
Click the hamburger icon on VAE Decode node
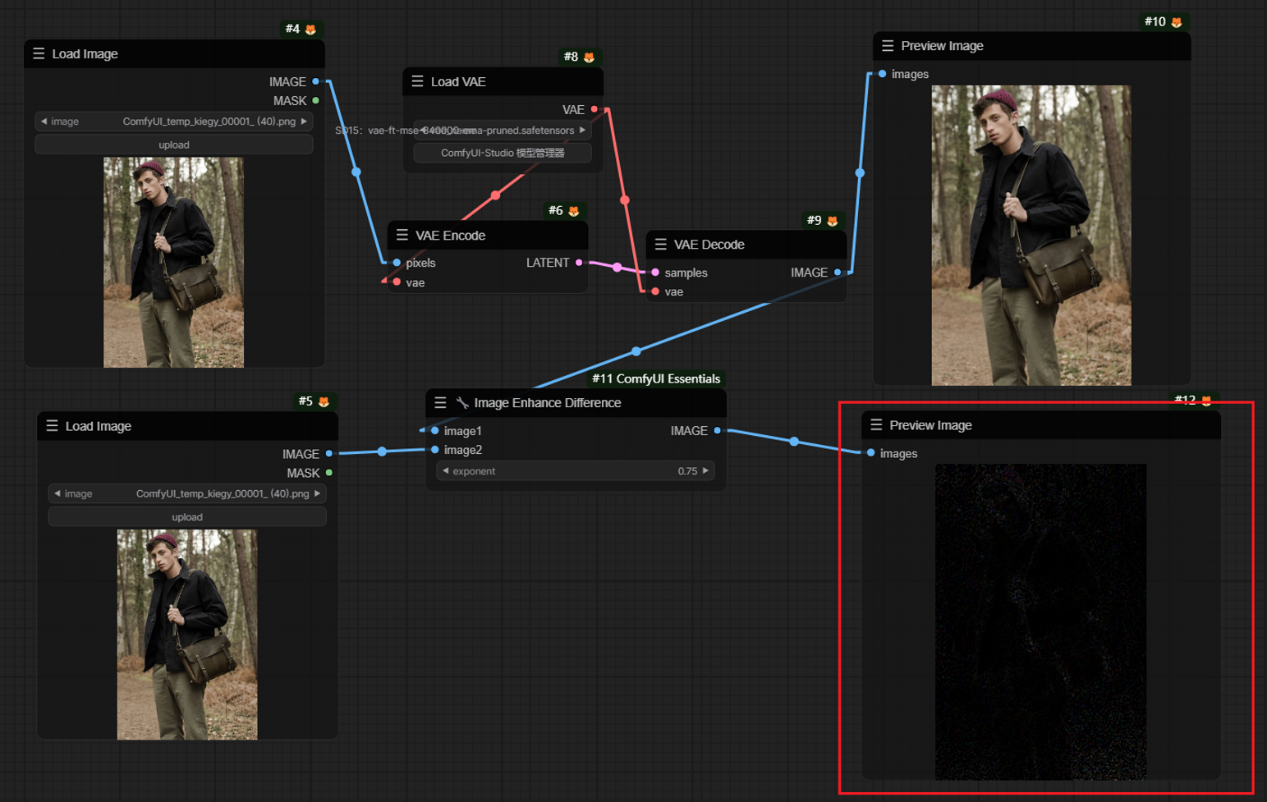coord(660,244)
